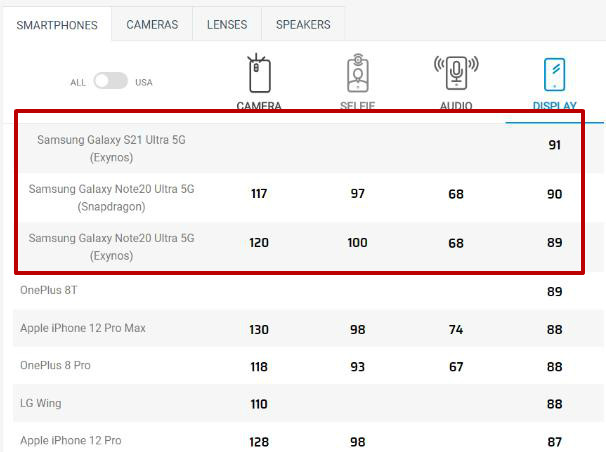Select the Display phone icon
The image size is (606, 452).
coord(555,75)
